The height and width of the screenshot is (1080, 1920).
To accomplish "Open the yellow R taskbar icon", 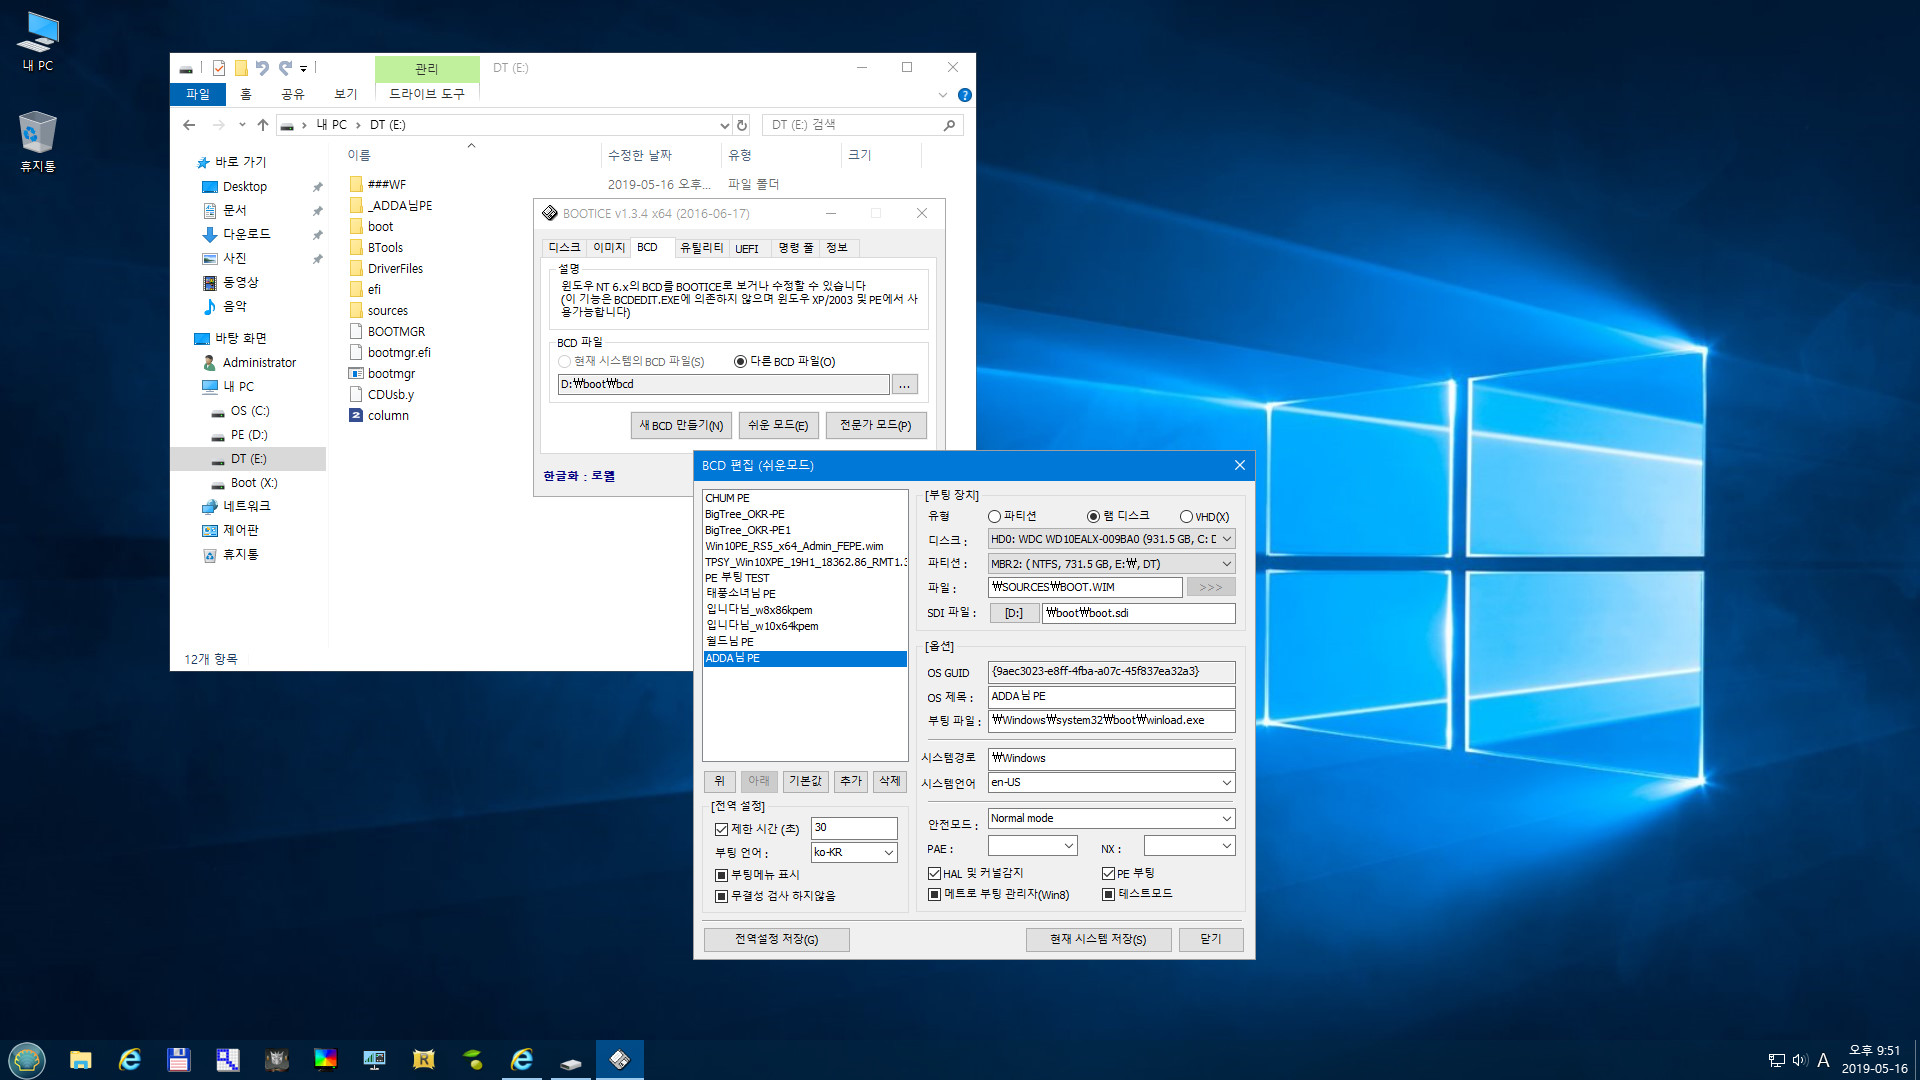I will click(x=424, y=1060).
